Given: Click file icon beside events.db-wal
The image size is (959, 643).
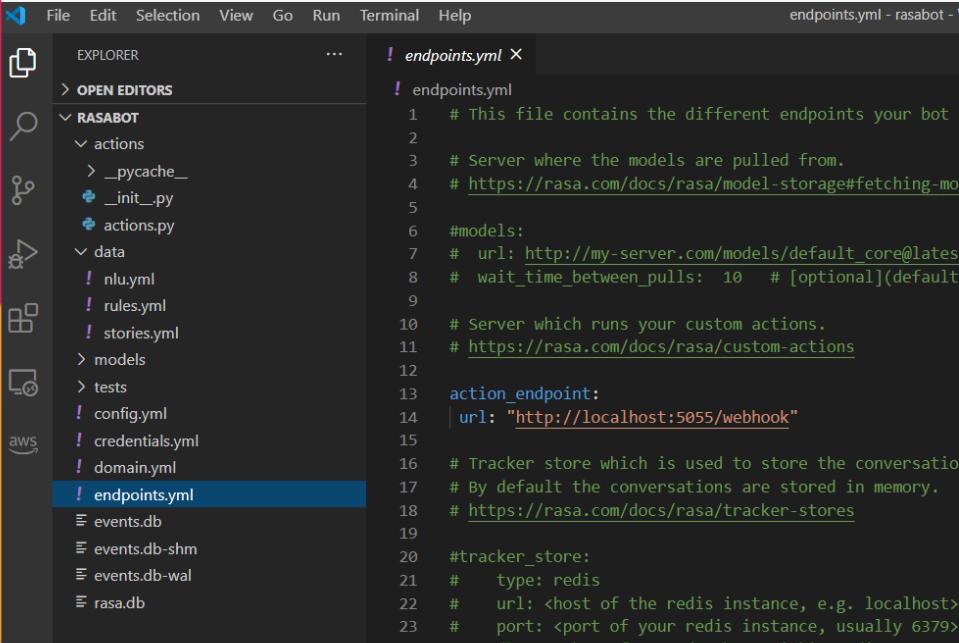Looking at the screenshot, I should point(81,574).
